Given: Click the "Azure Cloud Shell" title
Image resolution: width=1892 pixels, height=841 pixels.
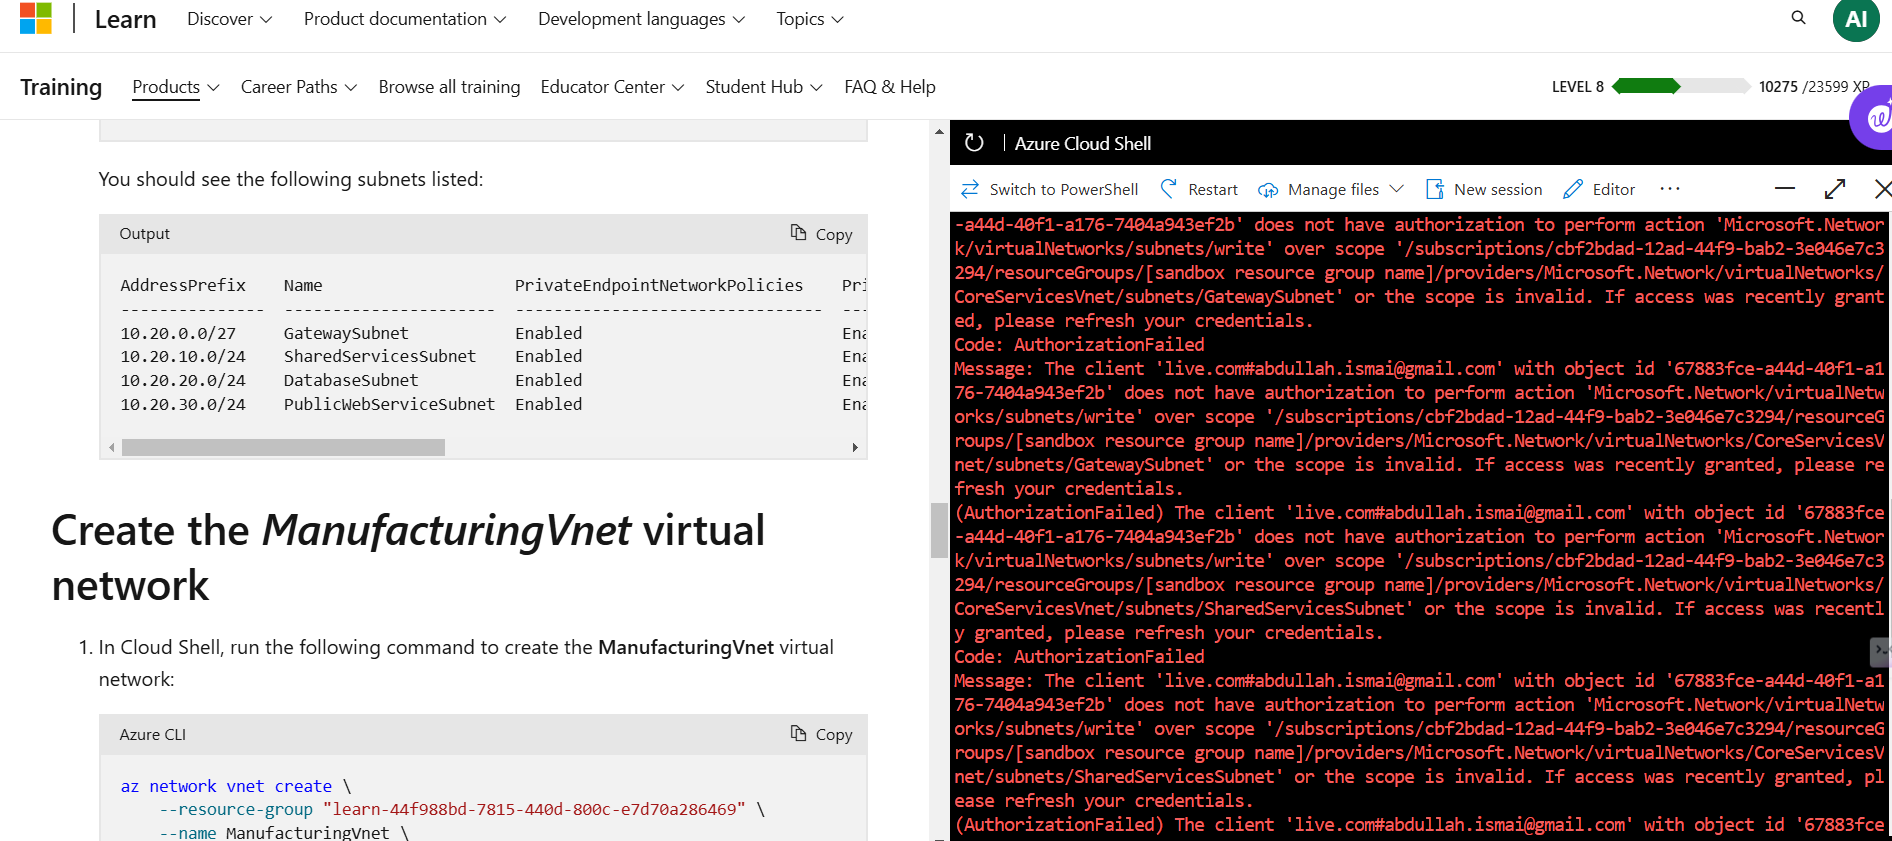Looking at the screenshot, I should coord(1083,143).
